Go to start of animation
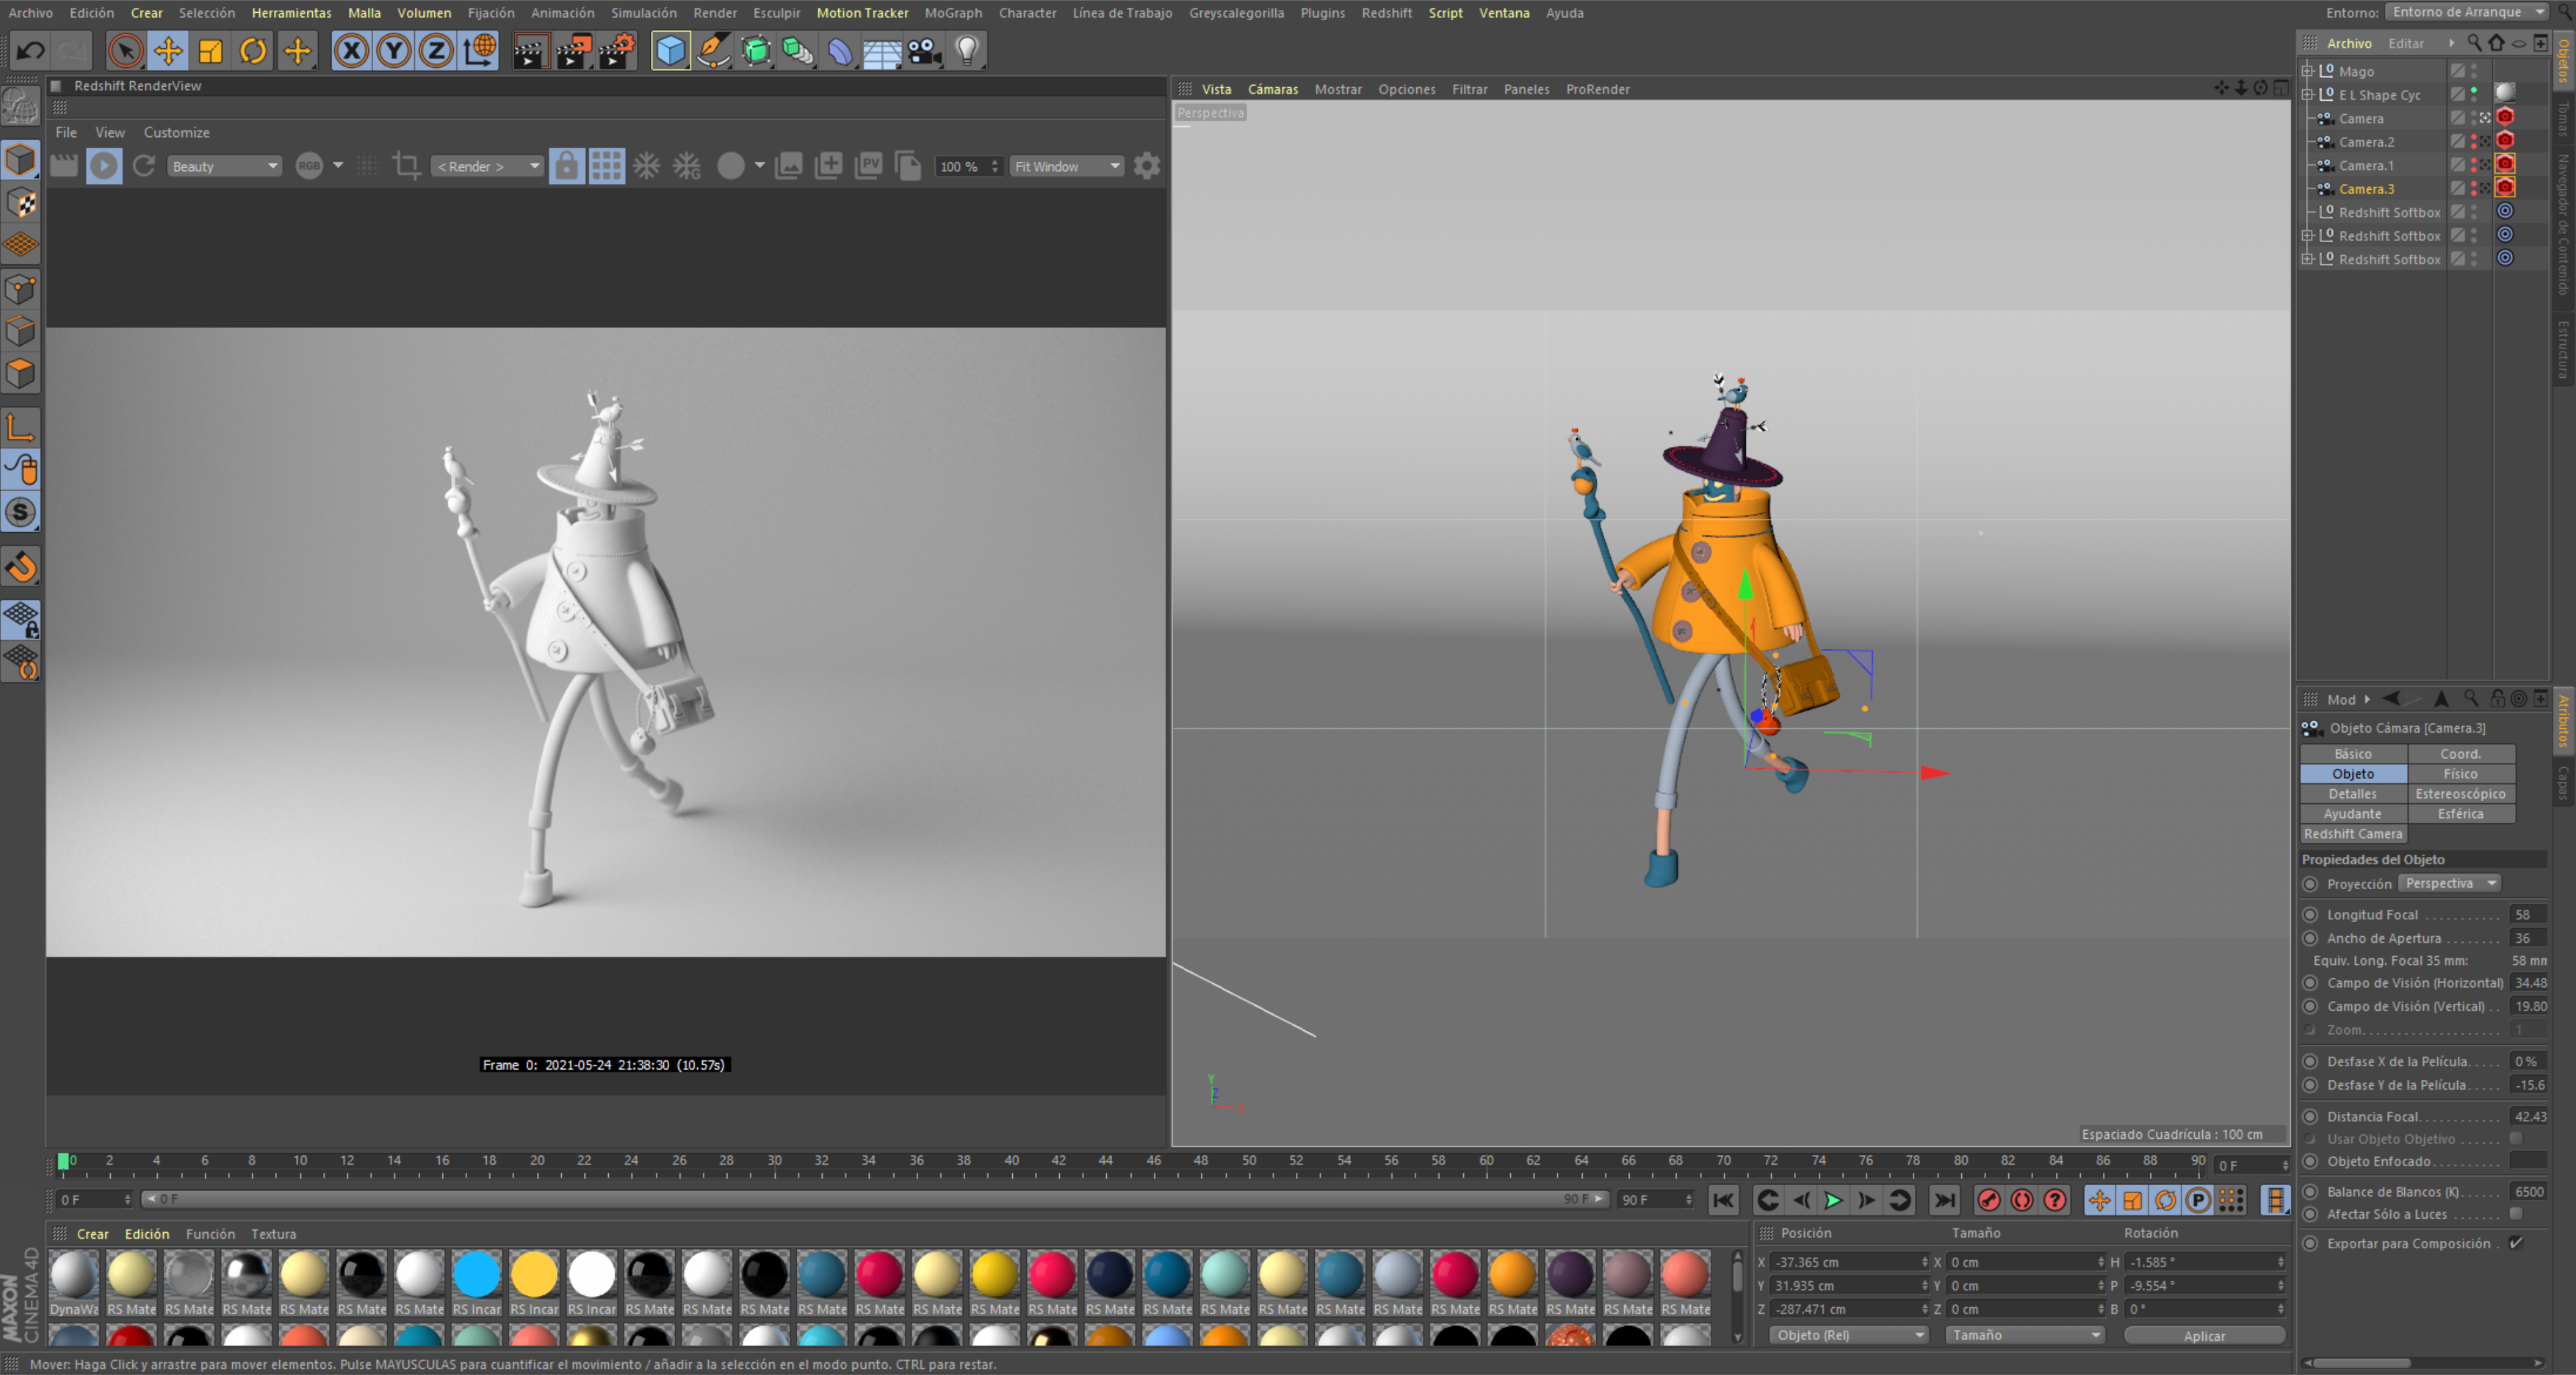Screen dimensions: 2576x1375 (x=1723, y=1200)
